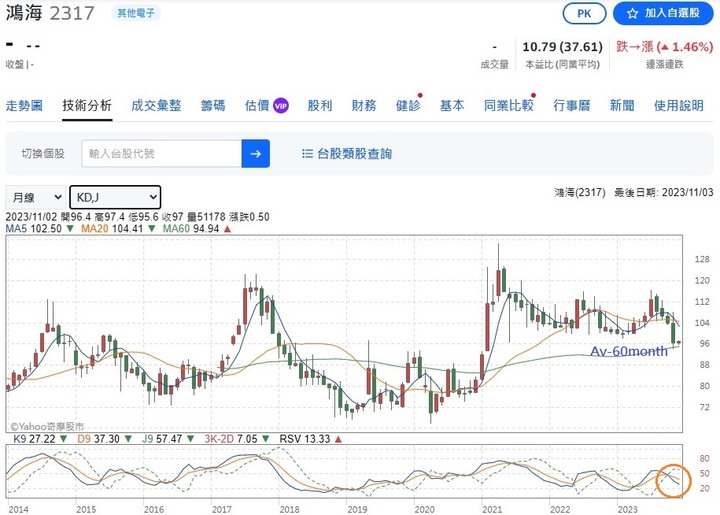Expand the KD,J indicator dropdown
The height and width of the screenshot is (515, 720).
pyautogui.click(x=115, y=197)
